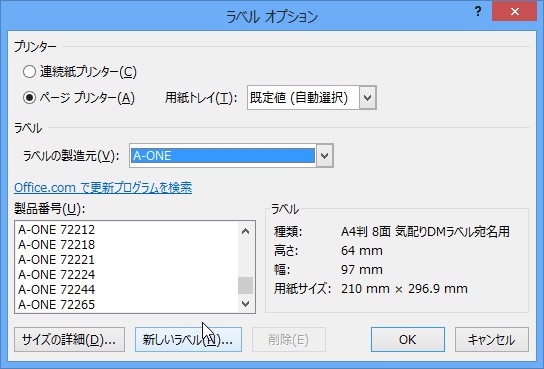544x369 pixels.
Task: Click paper size 210 mm × 296.9 mm
Action: coord(404,289)
